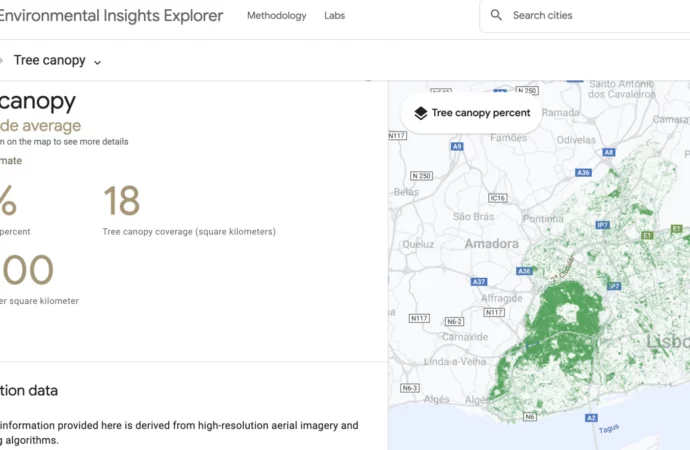Viewport: 690px width, 450px height.
Task: Click the Santo António dos Cavaleiros label
Action: coord(621,89)
